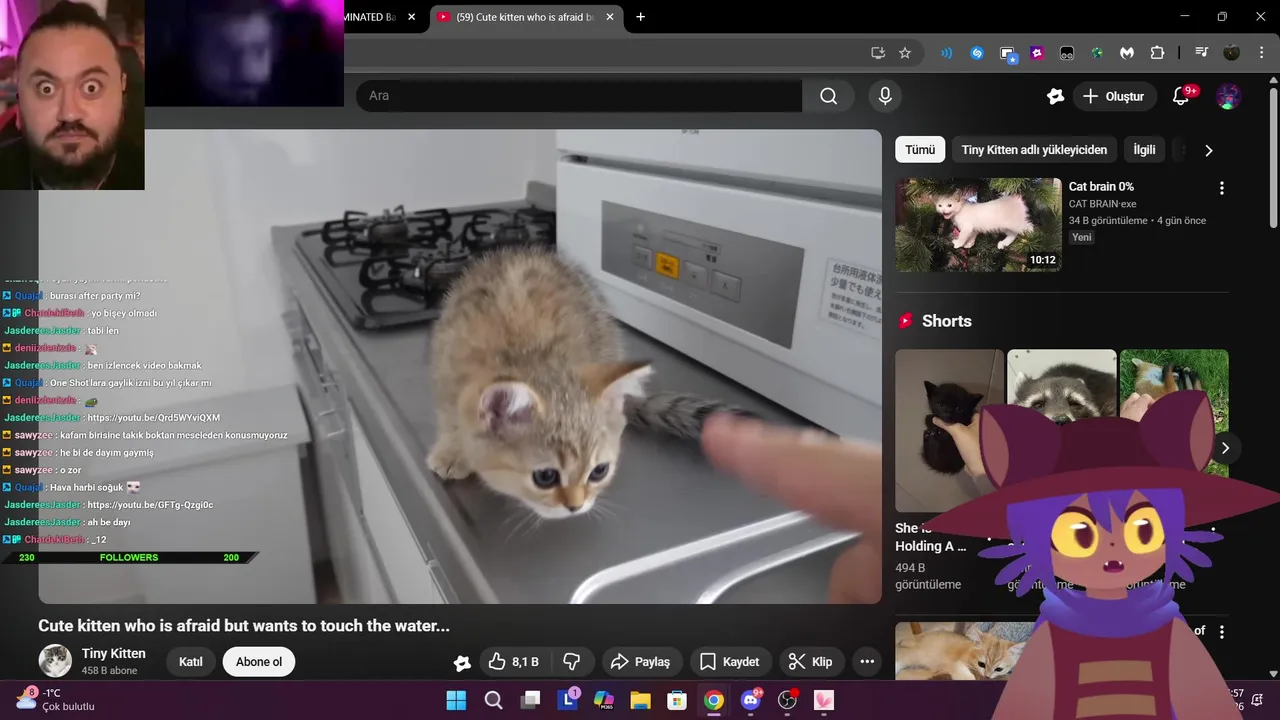Open the picture-in-picture extension icon
Image resolution: width=1280 pixels, height=720 pixels.
point(1008,54)
